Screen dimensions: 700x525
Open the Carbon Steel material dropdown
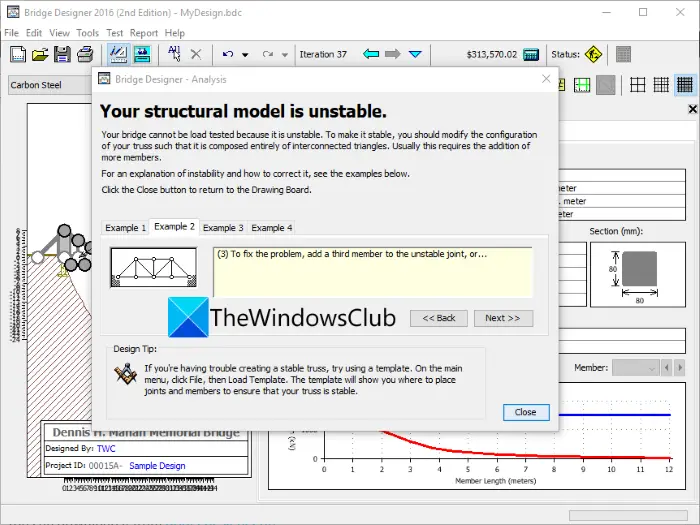tap(50, 85)
